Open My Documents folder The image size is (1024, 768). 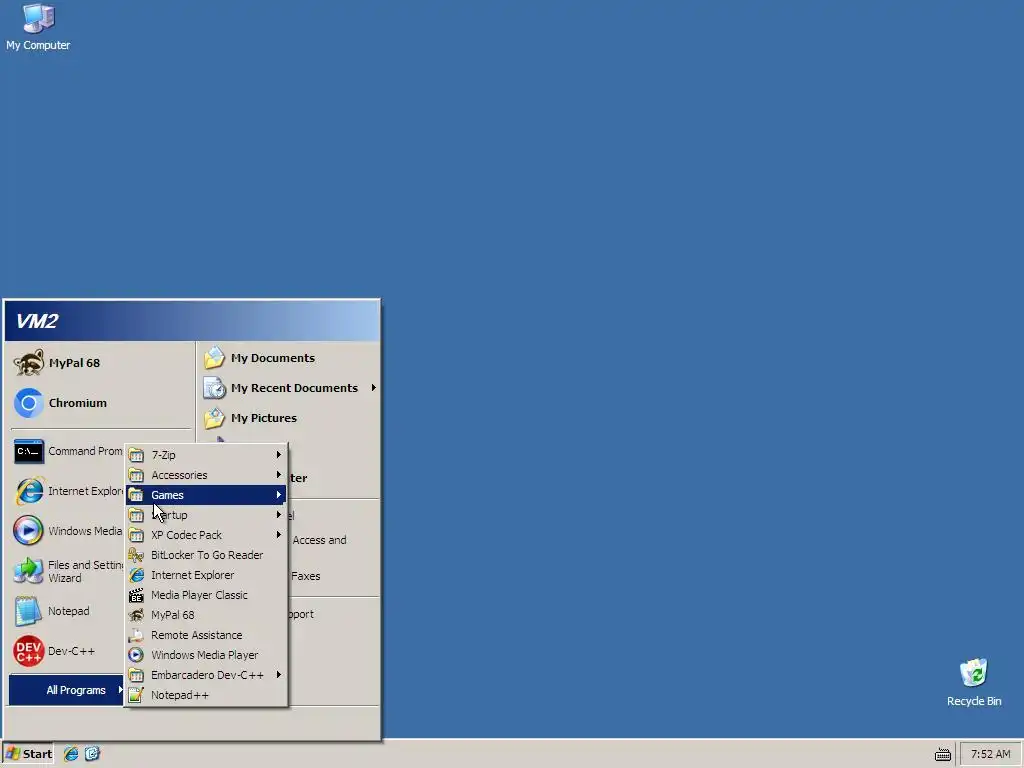click(289, 358)
